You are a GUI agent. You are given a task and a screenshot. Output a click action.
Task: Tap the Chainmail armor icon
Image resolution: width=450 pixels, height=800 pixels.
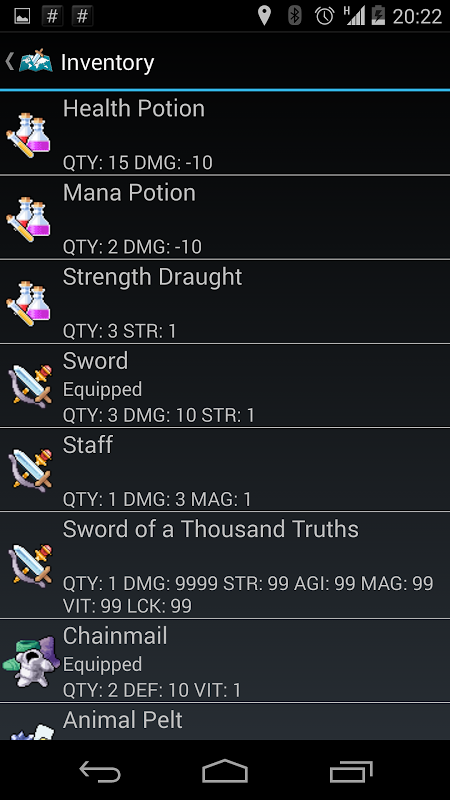coord(29,661)
